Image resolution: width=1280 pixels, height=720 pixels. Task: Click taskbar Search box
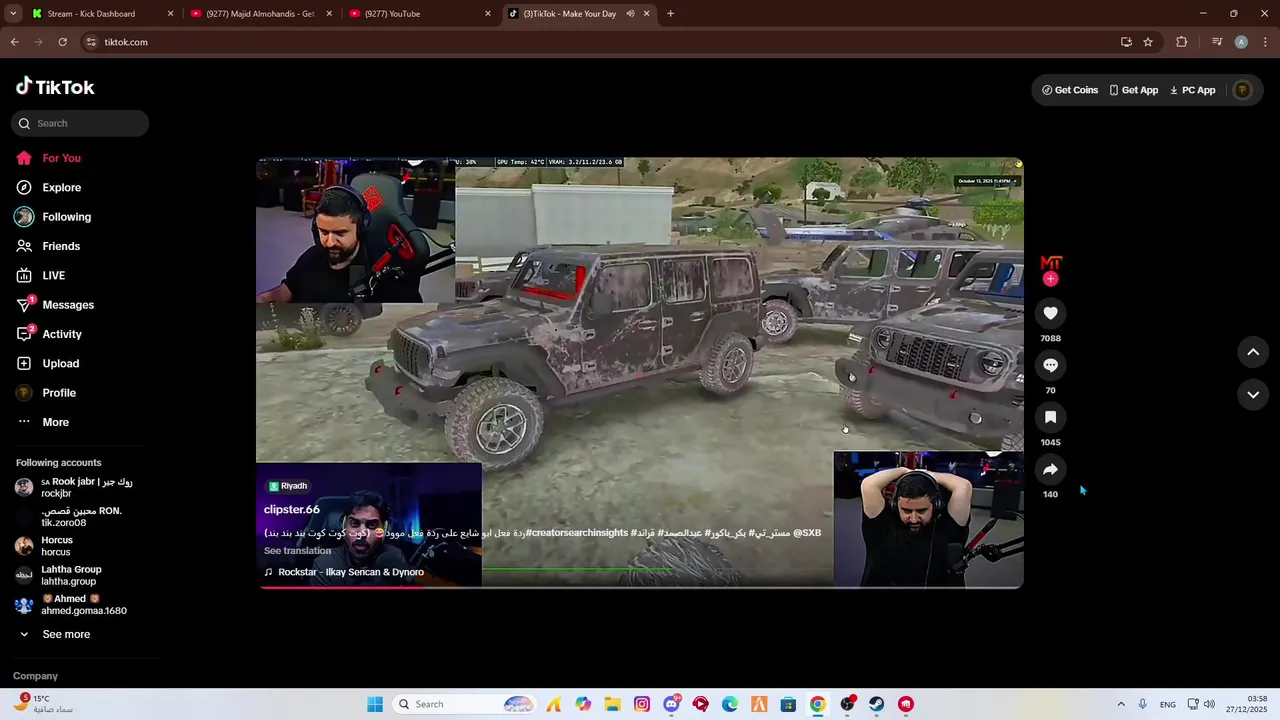(x=465, y=704)
